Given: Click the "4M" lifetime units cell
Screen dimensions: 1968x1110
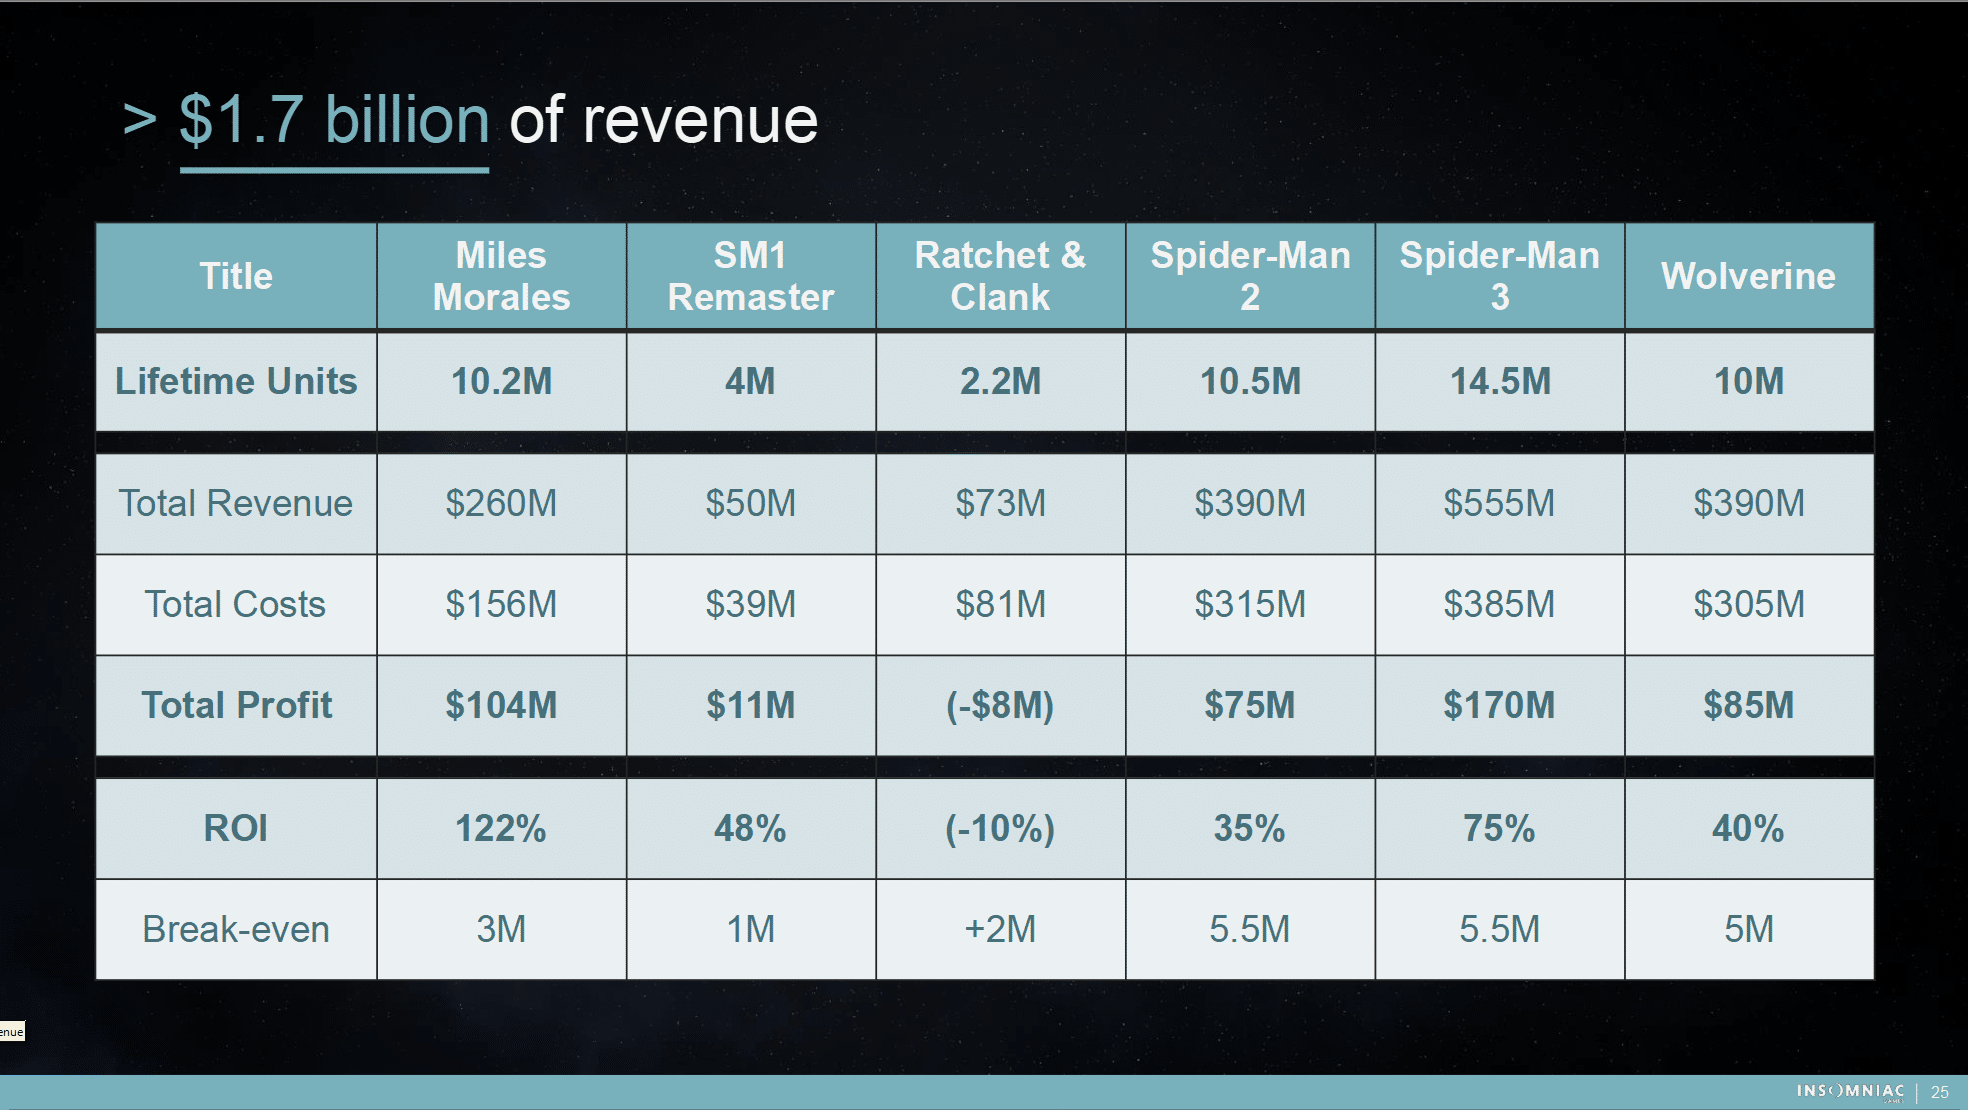Looking at the screenshot, I should point(751,381).
